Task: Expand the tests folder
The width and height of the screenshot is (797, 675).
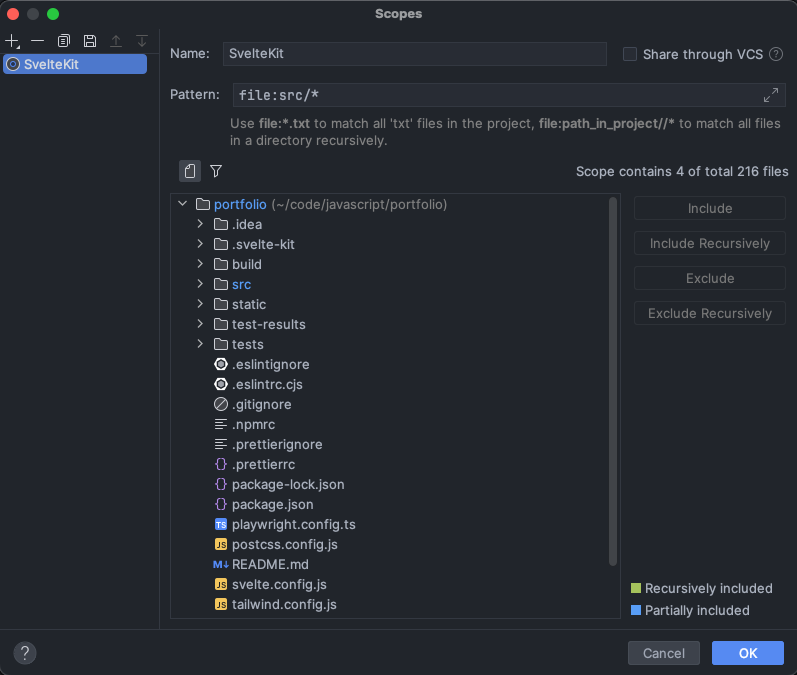Action: [200, 344]
